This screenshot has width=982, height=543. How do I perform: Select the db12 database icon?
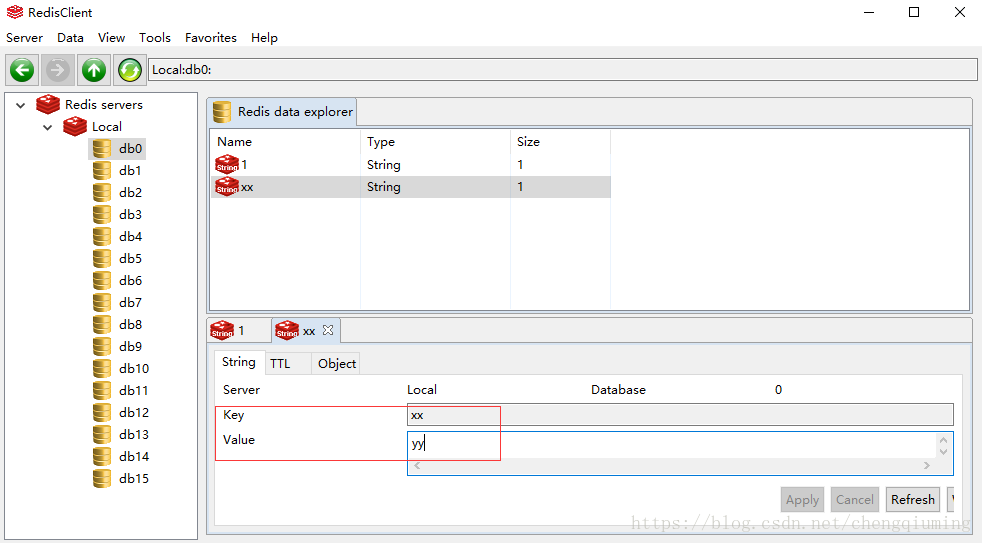101,412
